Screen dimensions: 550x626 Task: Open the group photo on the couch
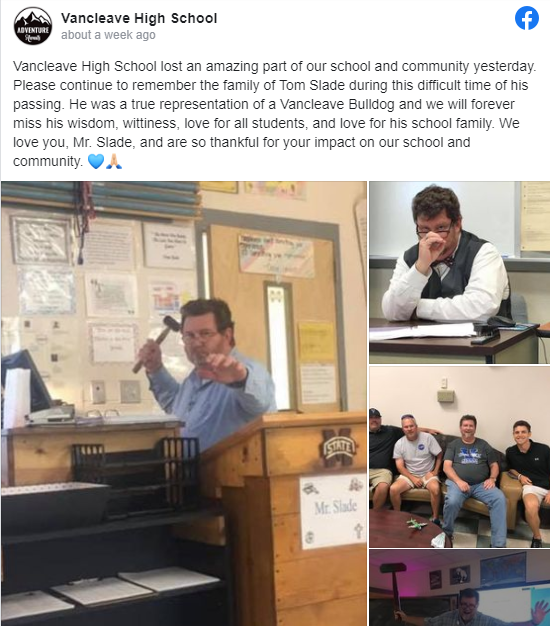pyautogui.click(x=459, y=457)
